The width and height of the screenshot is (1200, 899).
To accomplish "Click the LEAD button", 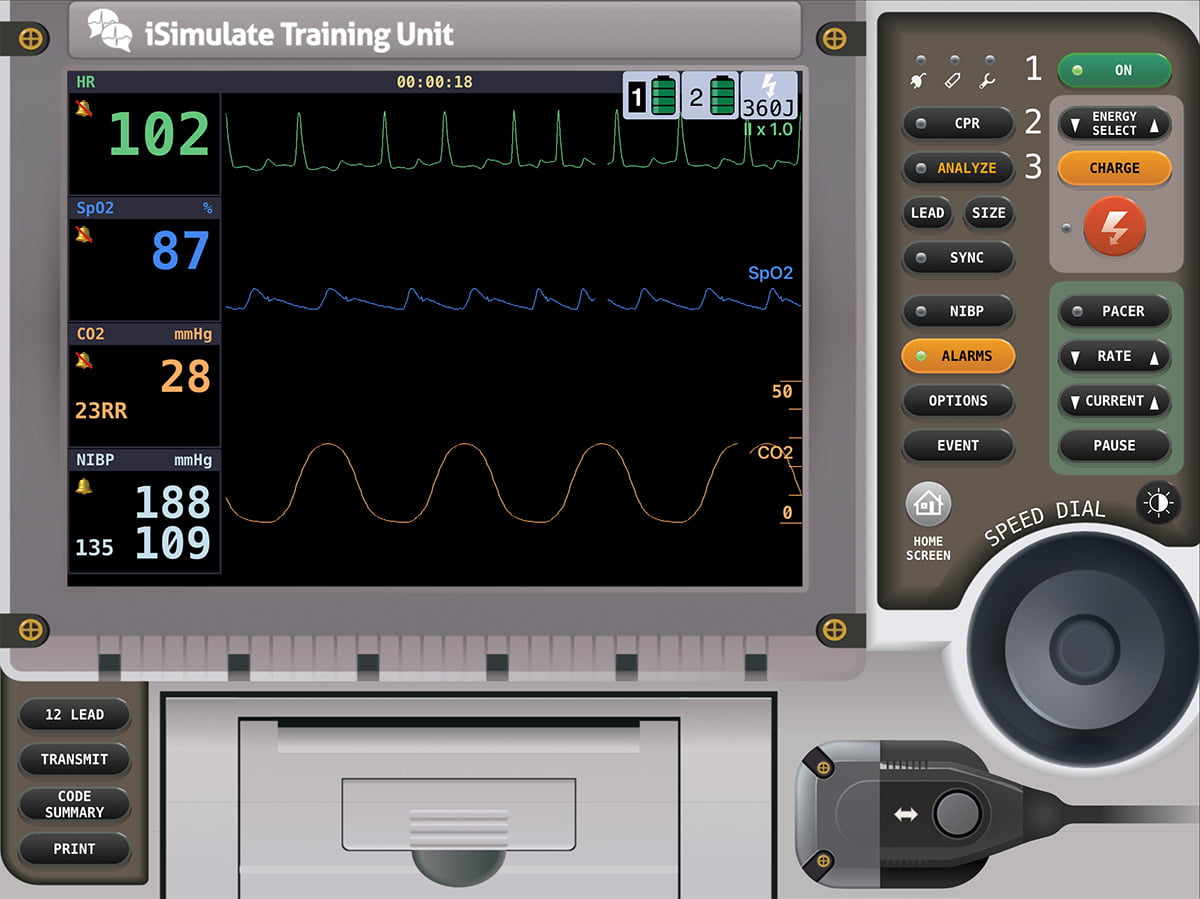I will tap(927, 213).
